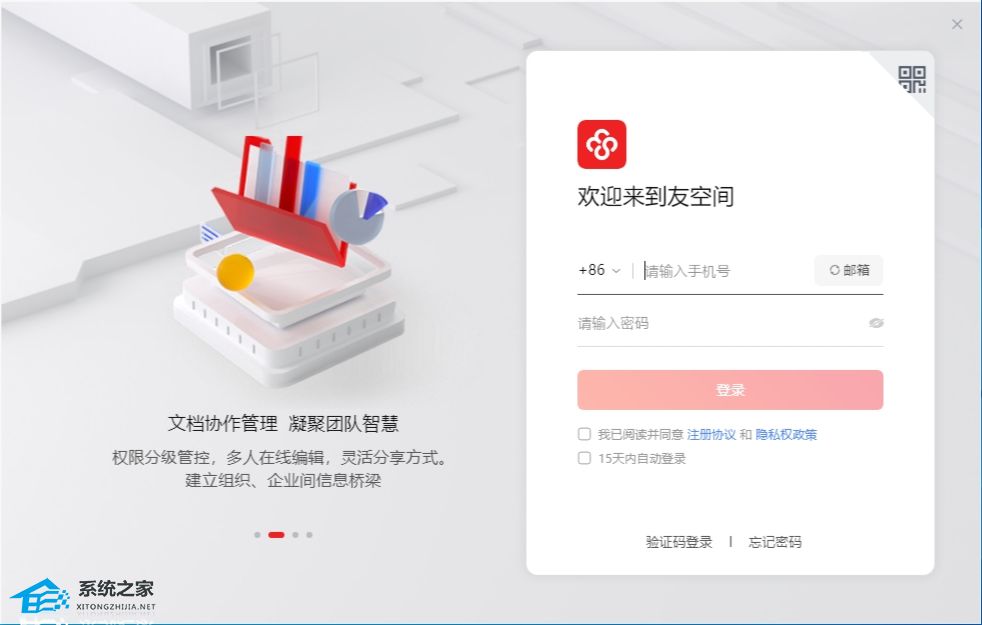Focus the 请输入手机号 phone field
The image size is (982, 625).
726,271
